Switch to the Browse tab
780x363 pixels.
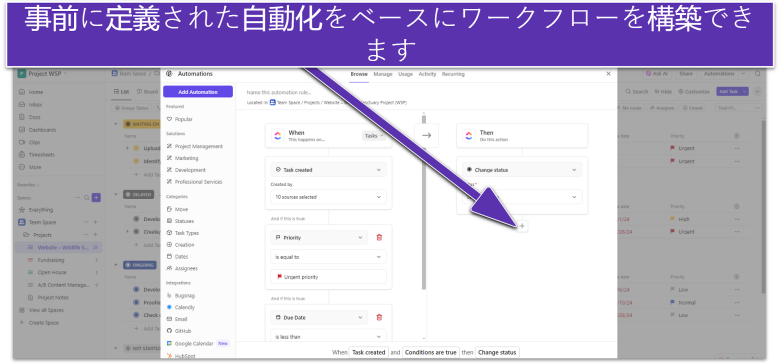[x=359, y=74]
